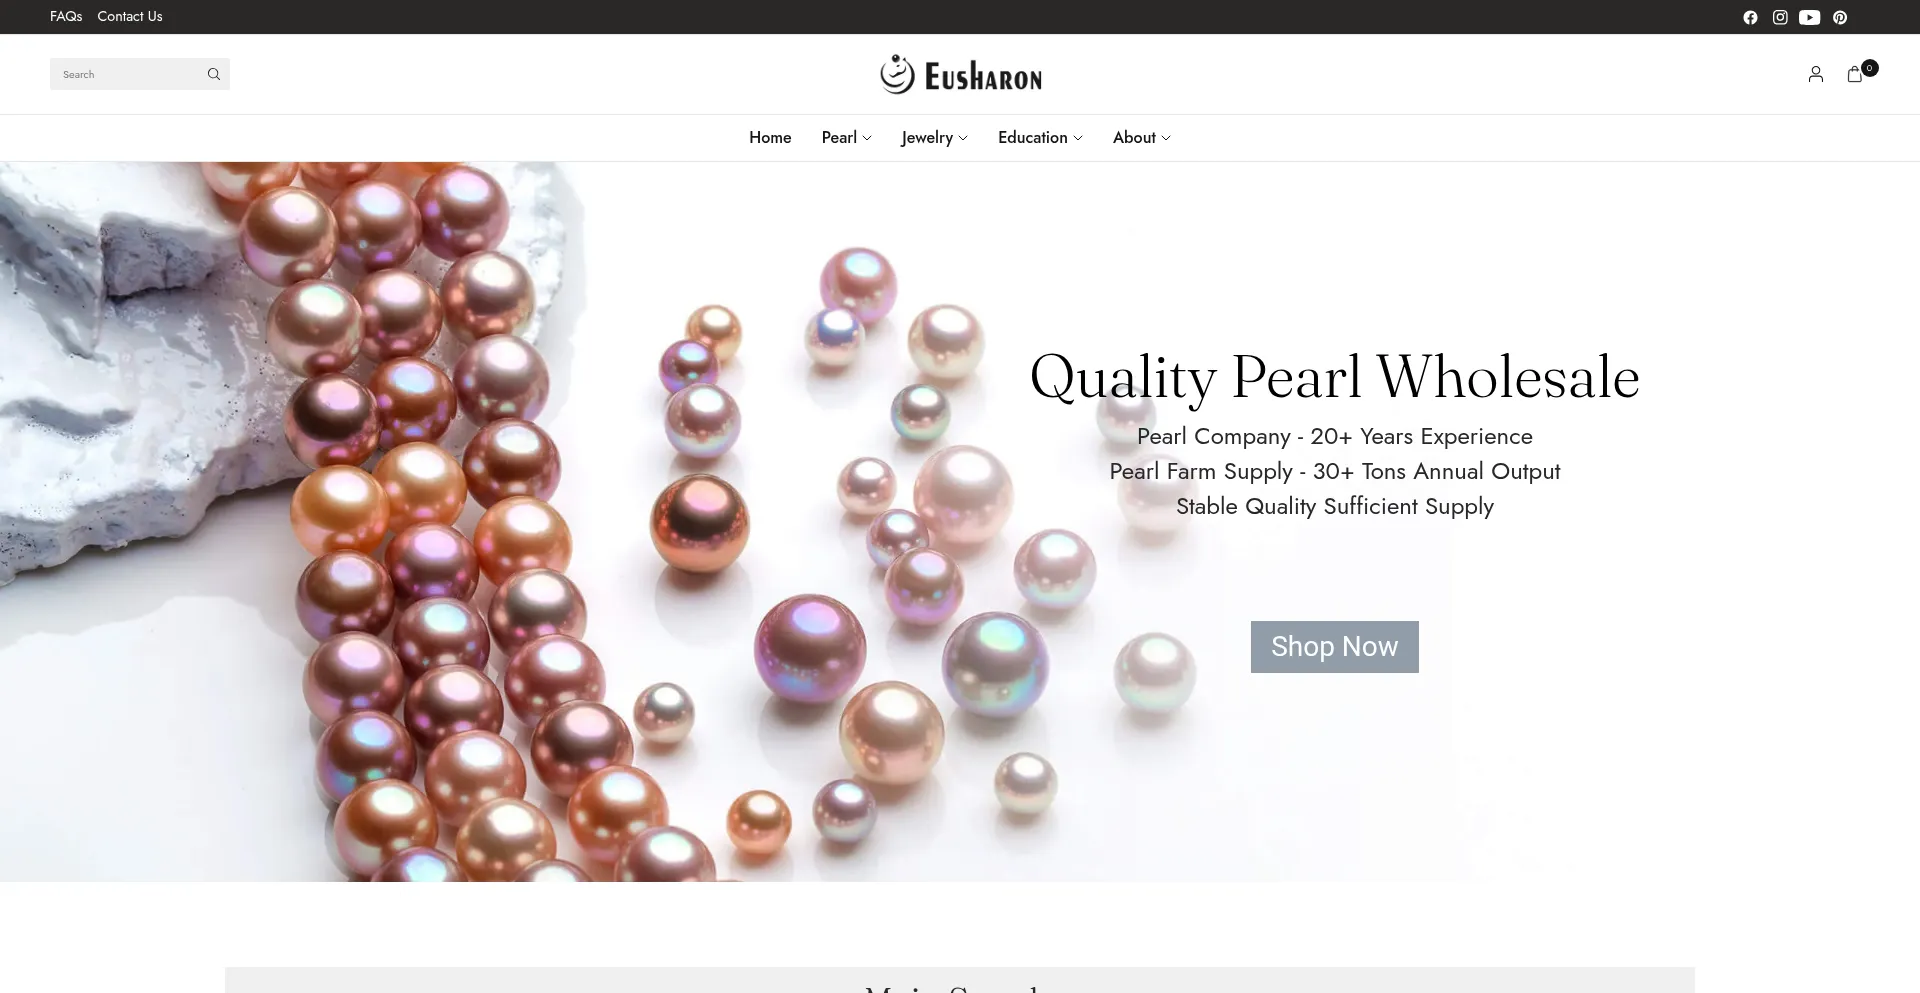Click the cart item count badge

coord(1869,68)
